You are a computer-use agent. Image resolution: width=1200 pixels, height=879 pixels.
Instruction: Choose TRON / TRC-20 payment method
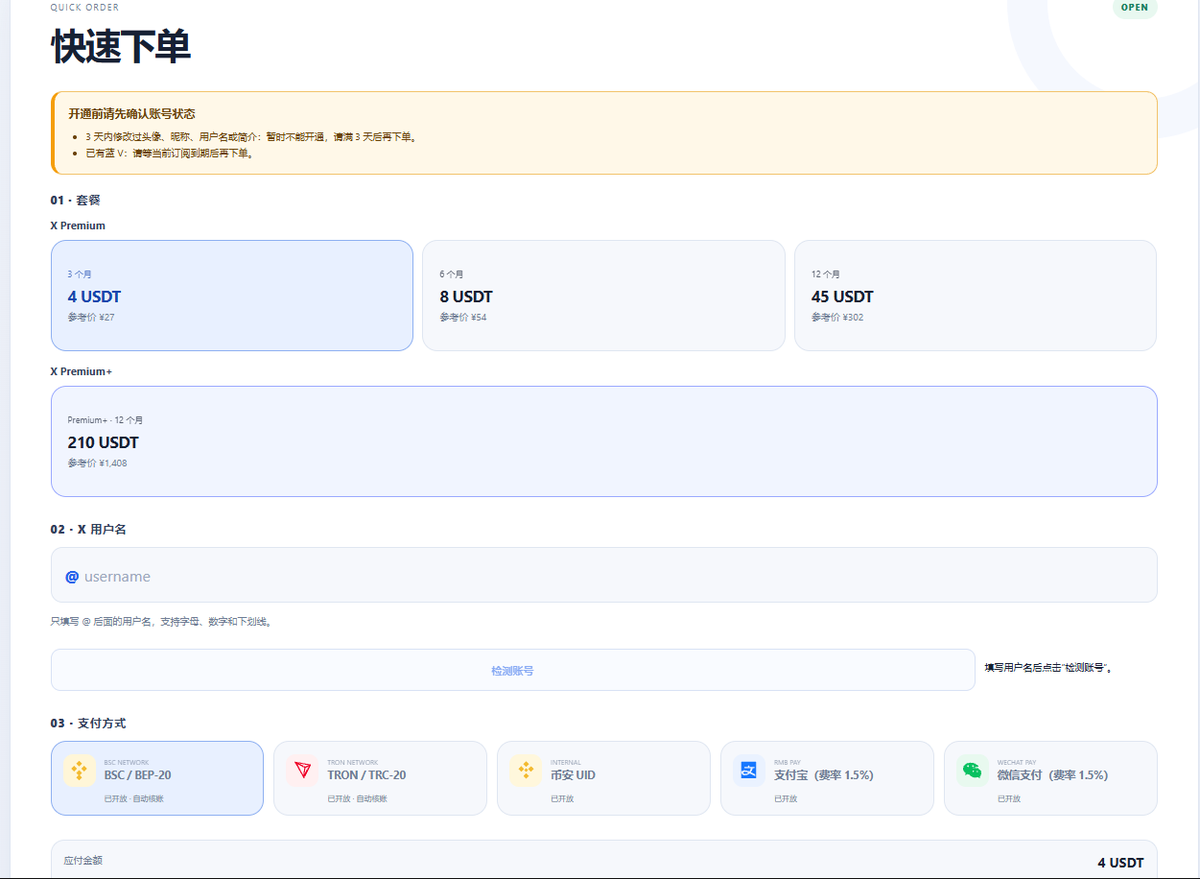(x=380, y=778)
